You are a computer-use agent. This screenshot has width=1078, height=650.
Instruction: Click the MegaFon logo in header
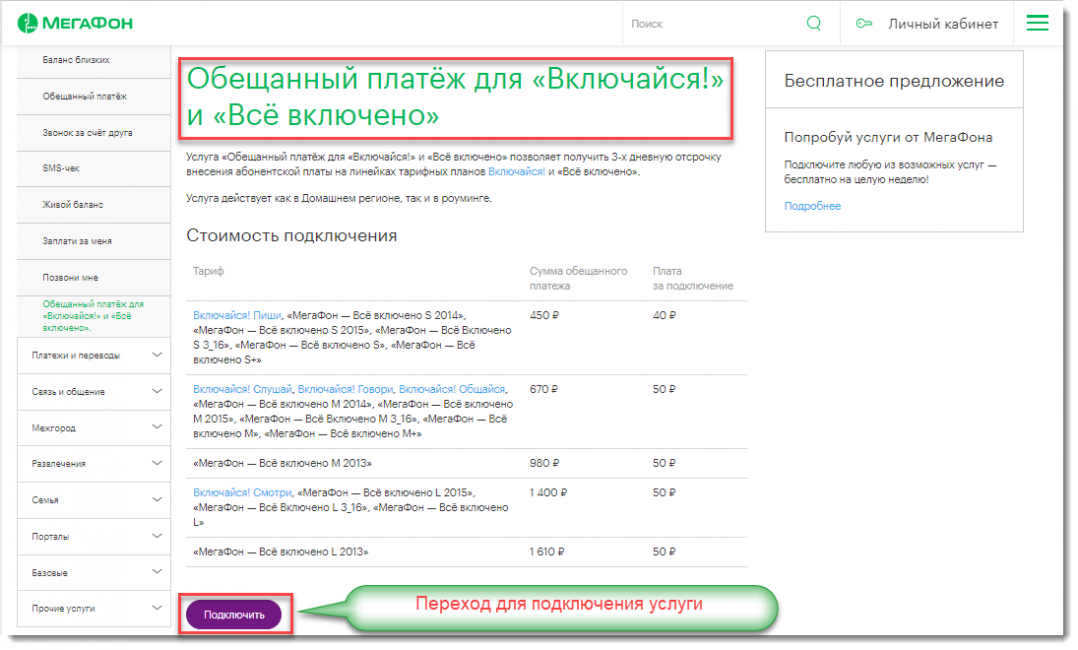point(76,23)
